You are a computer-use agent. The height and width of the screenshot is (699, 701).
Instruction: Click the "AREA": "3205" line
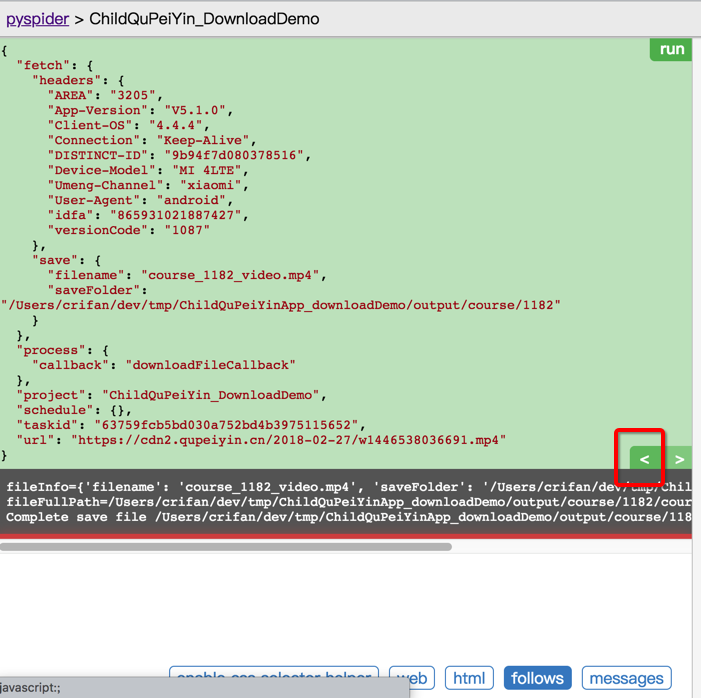click(x=106, y=96)
